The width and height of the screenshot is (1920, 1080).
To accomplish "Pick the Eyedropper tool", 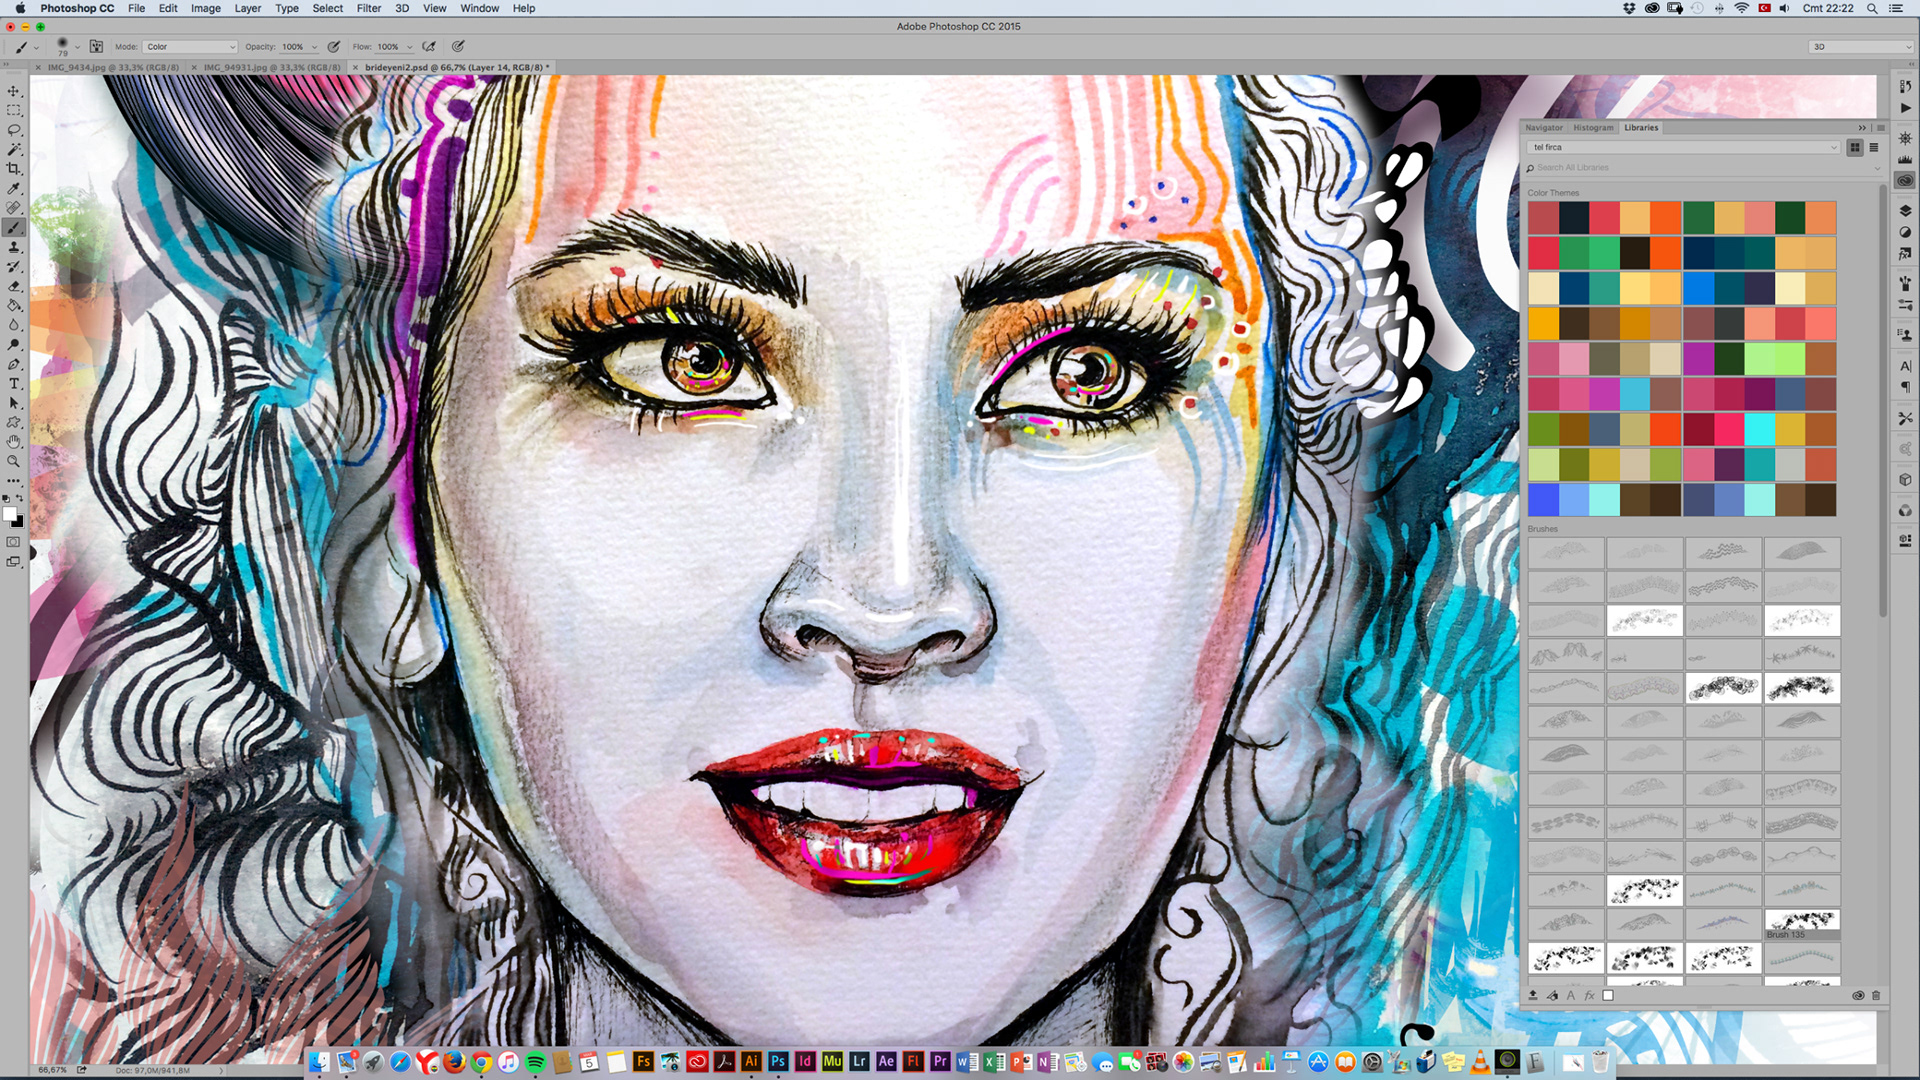I will point(14,188).
